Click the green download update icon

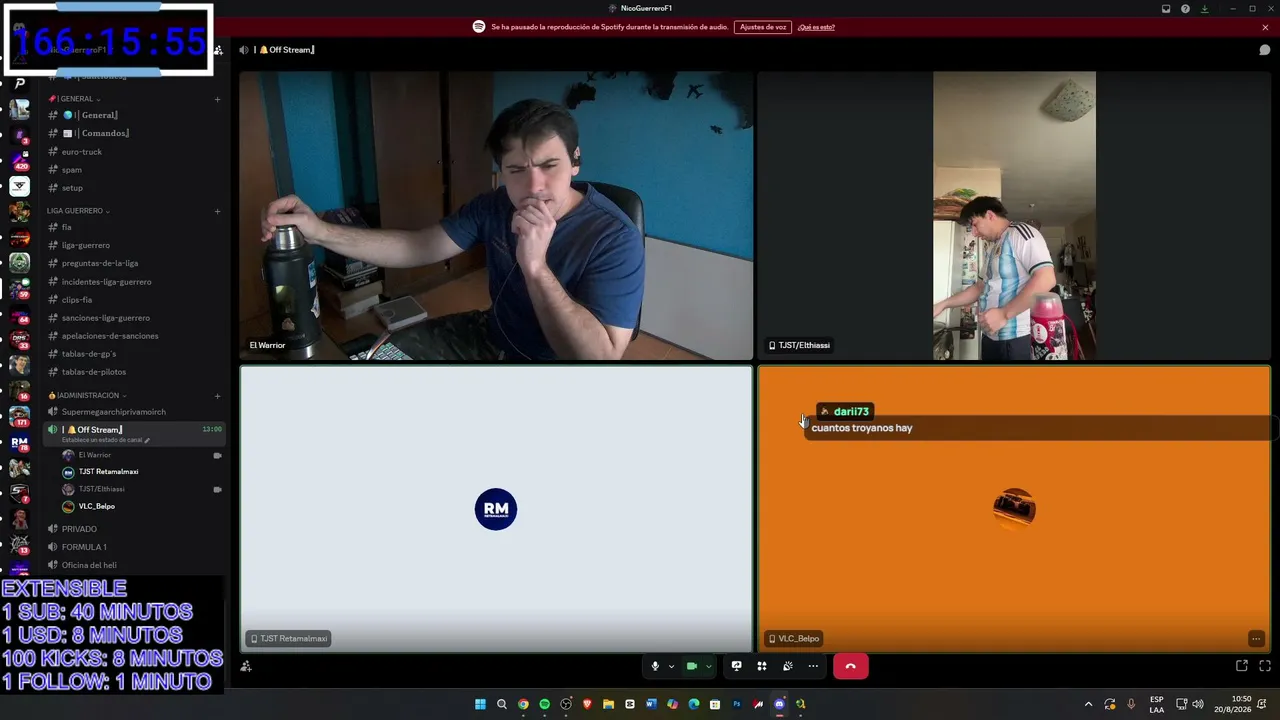pyautogui.click(x=1204, y=9)
